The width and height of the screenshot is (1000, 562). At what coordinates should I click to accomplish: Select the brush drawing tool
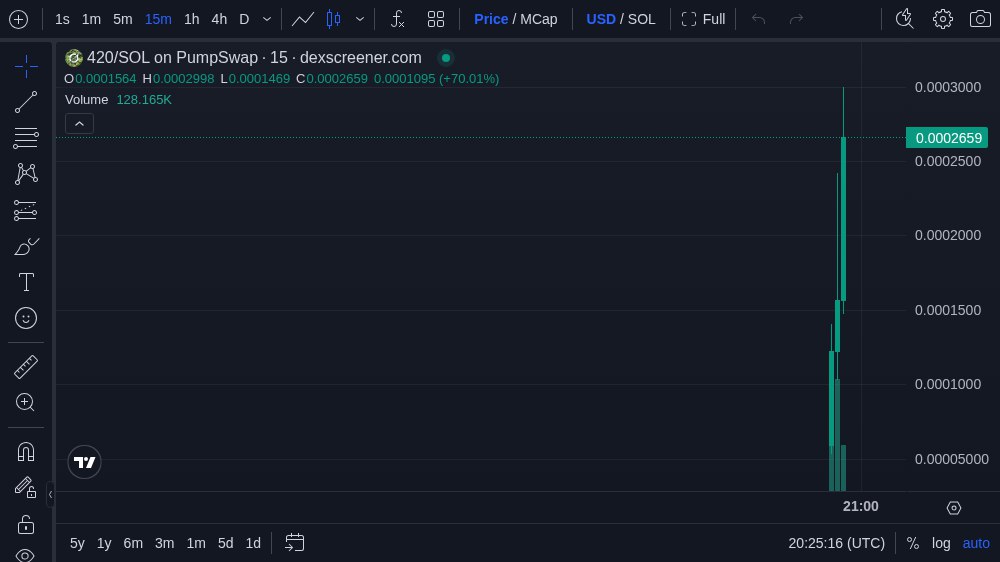click(x=26, y=246)
